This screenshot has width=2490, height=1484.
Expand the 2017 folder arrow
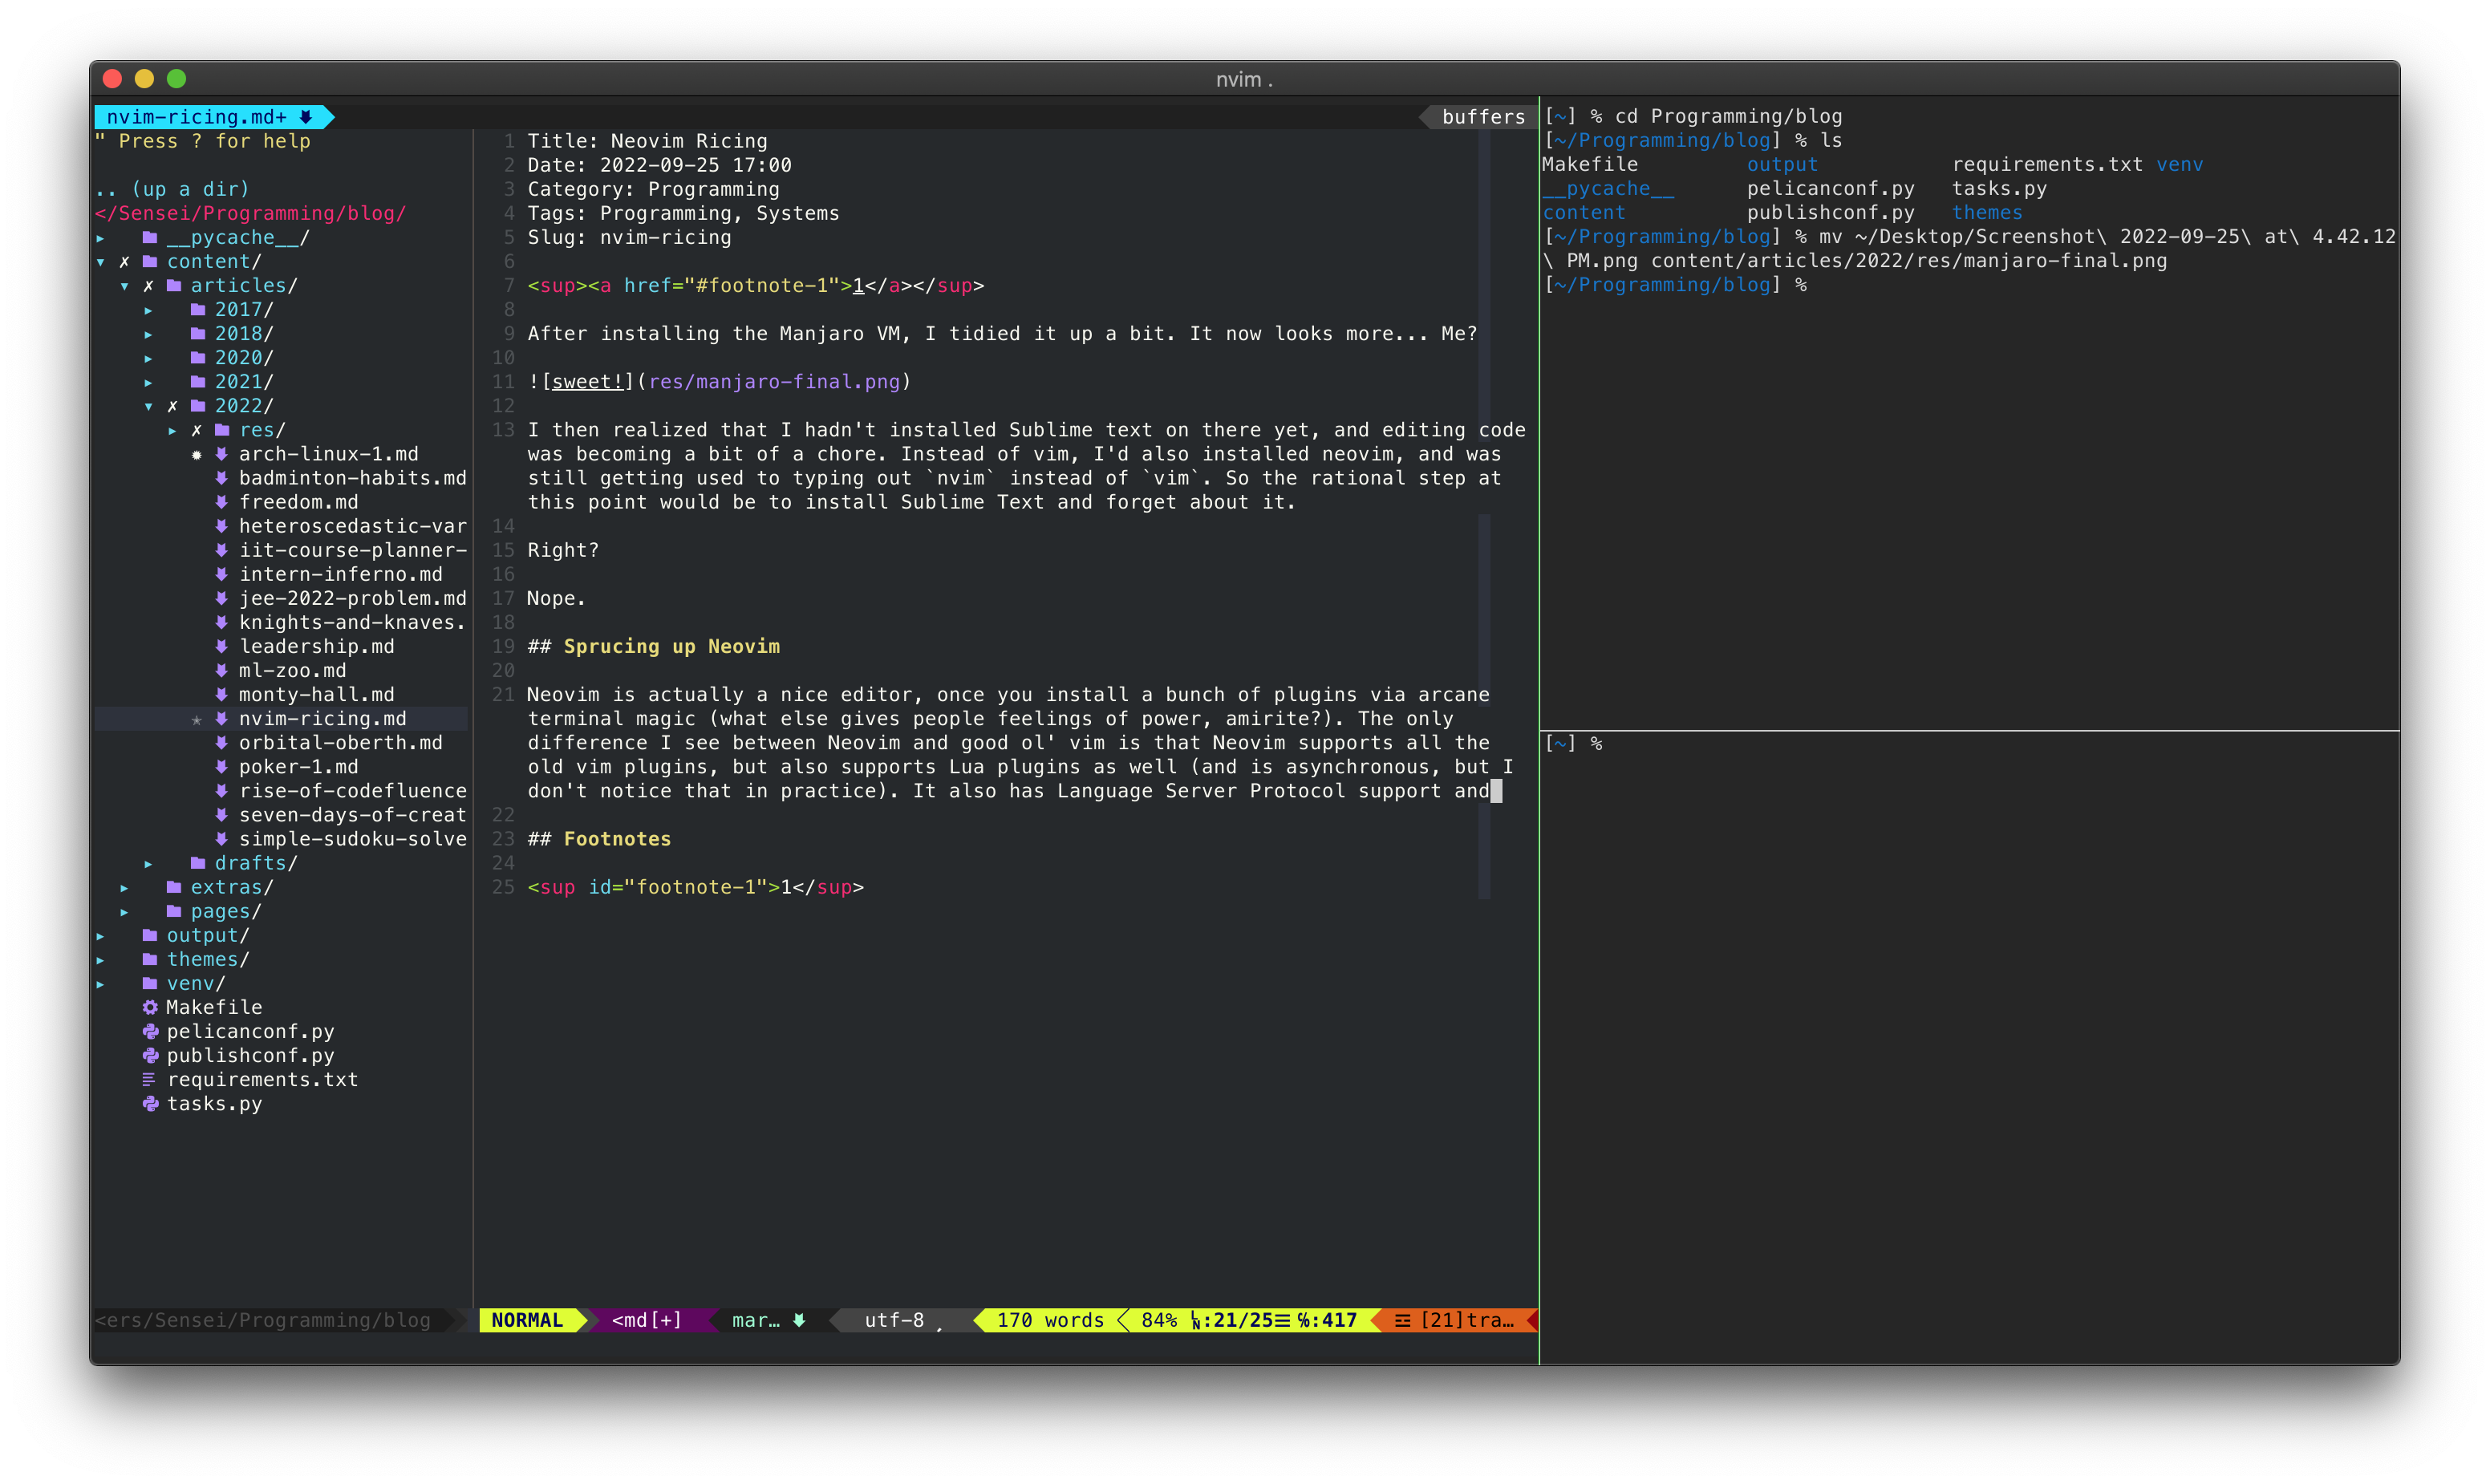coord(148,310)
